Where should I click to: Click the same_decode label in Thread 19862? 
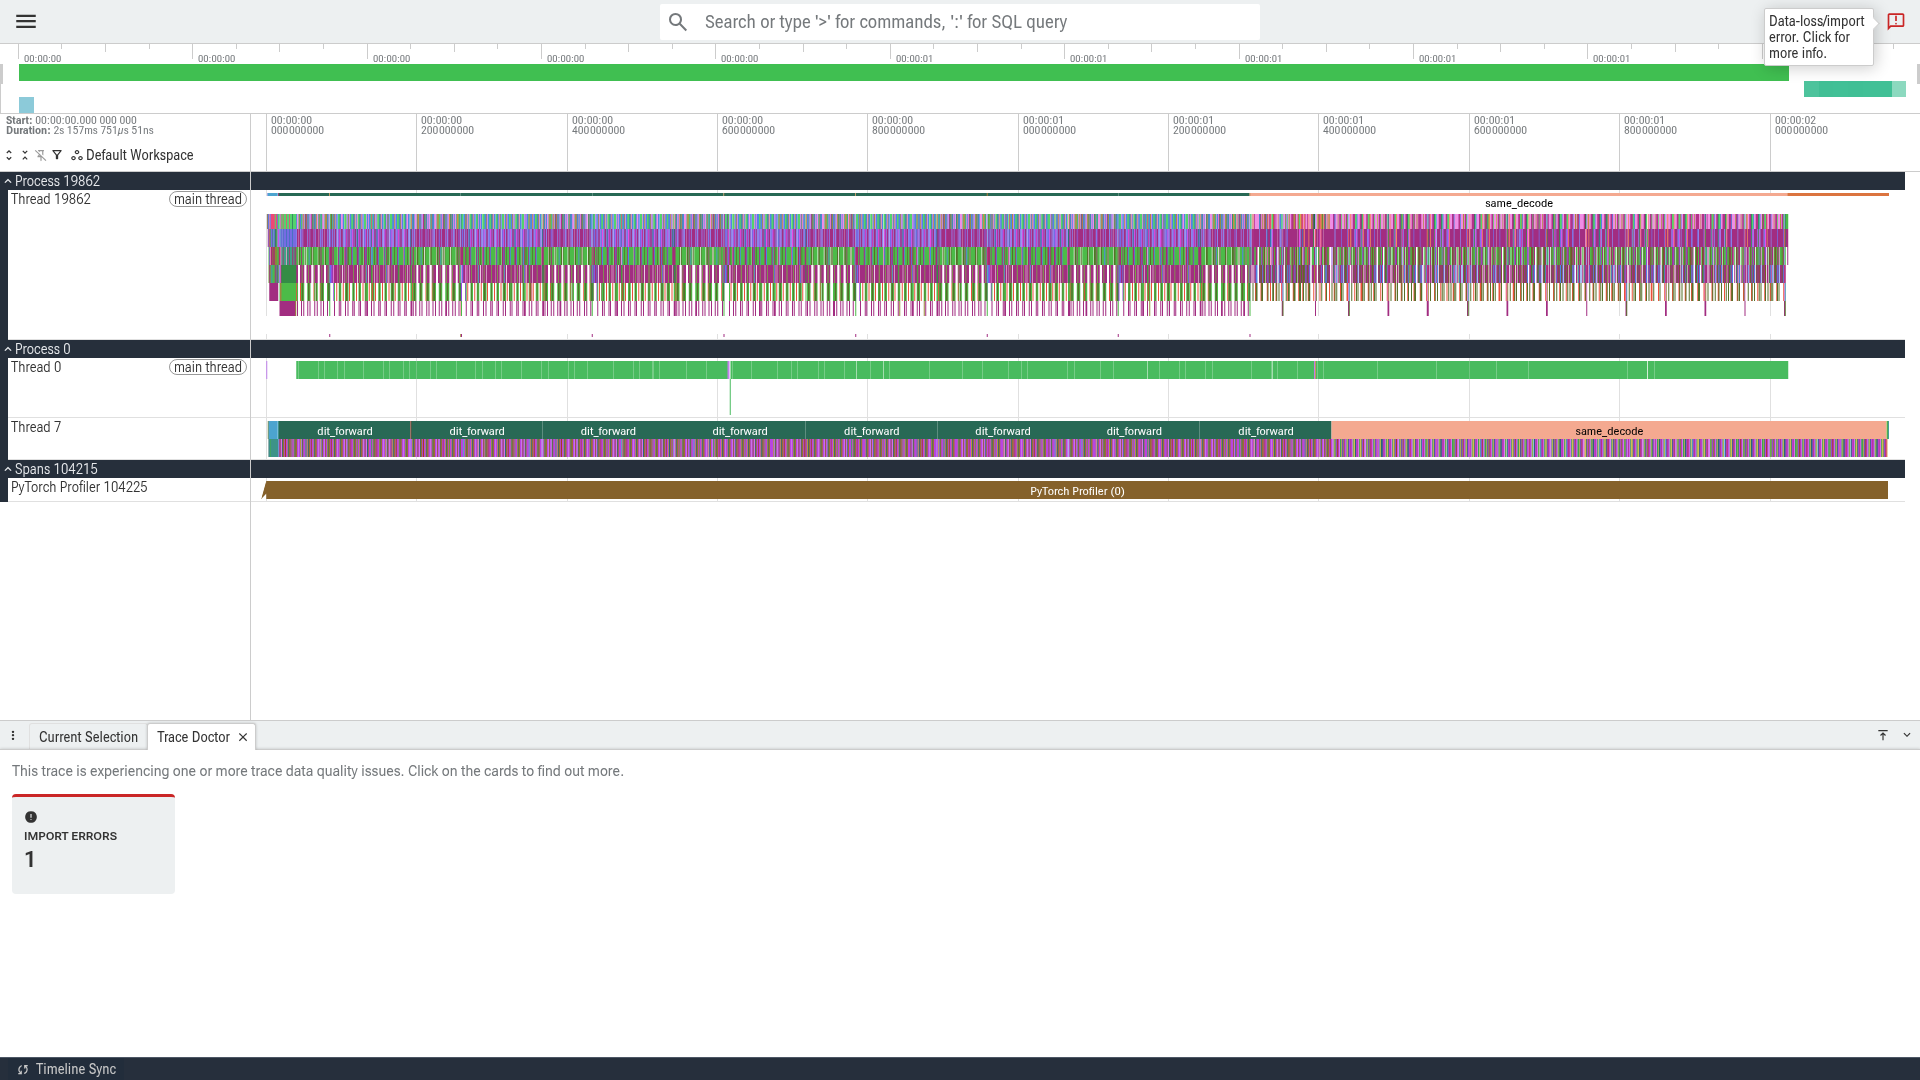point(1518,203)
